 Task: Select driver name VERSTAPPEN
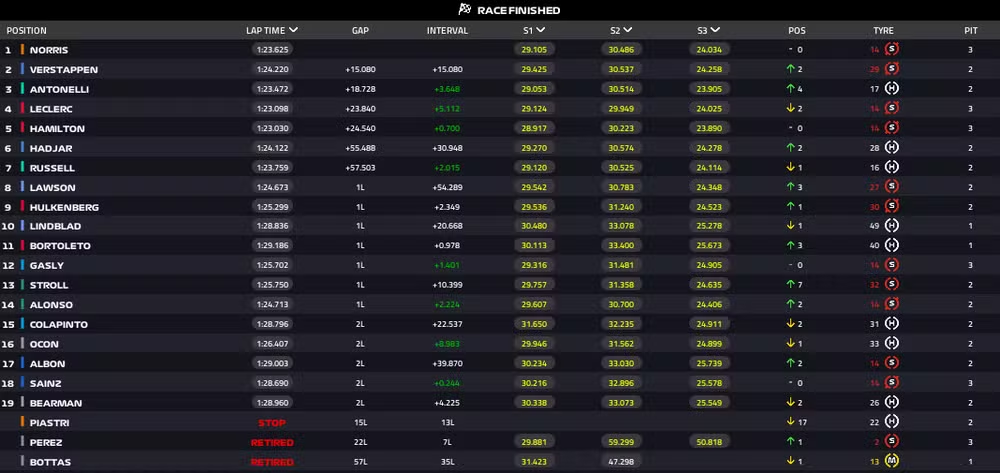pos(64,69)
